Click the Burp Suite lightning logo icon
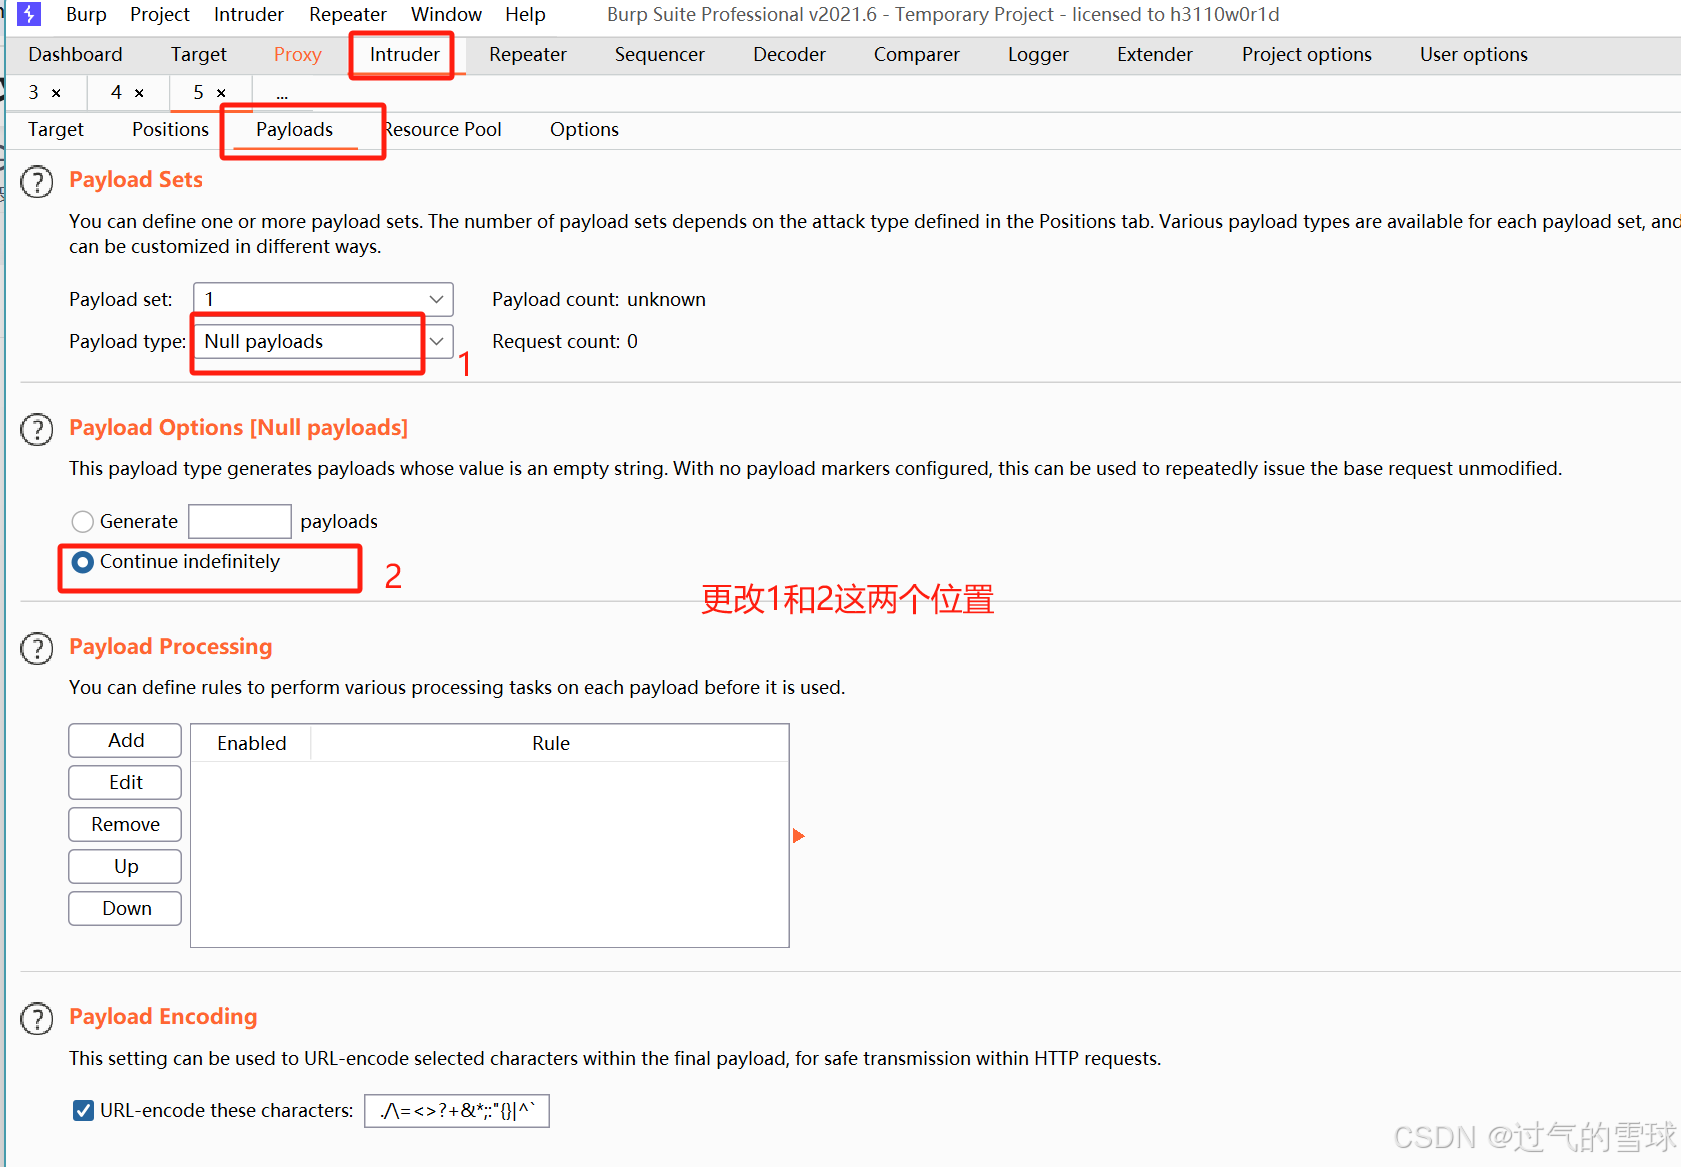The image size is (1681, 1167). 27,14
